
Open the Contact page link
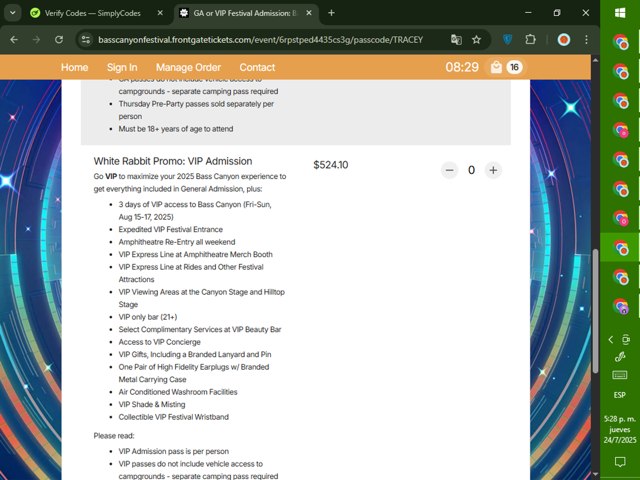tap(257, 67)
